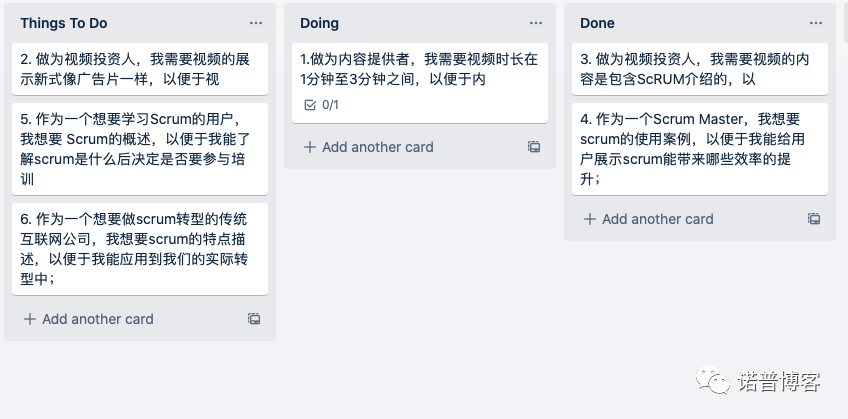Click the WeChat logo watermark

pyautogui.click(x=713, y=380)
